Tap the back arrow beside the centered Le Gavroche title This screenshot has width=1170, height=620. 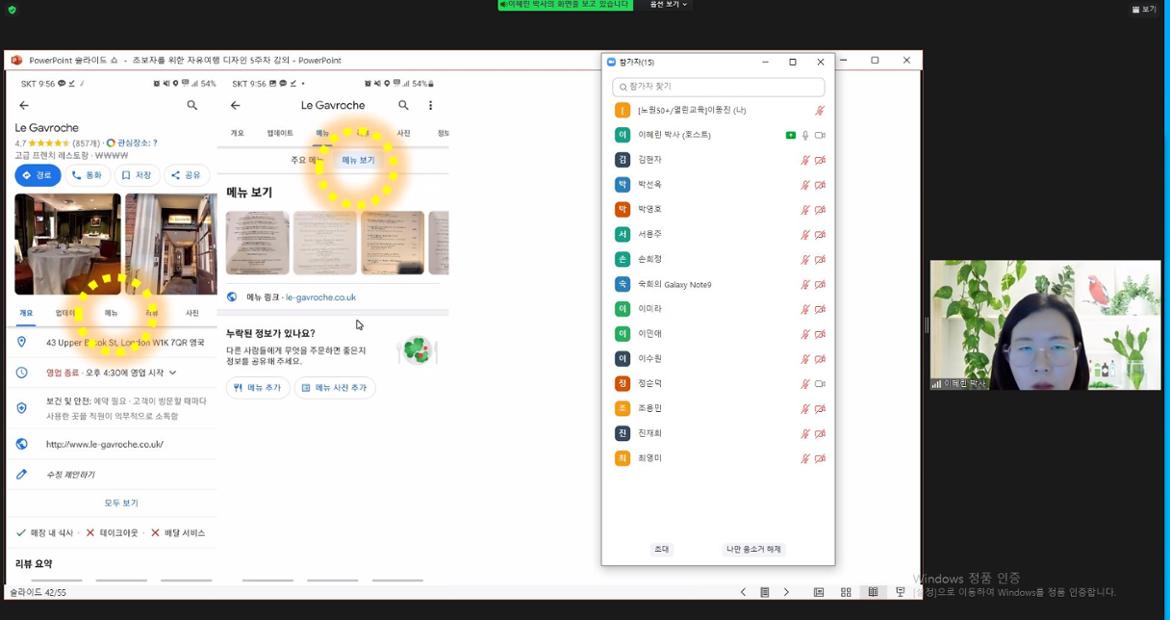pyautogui.click(x=236, y=106)
